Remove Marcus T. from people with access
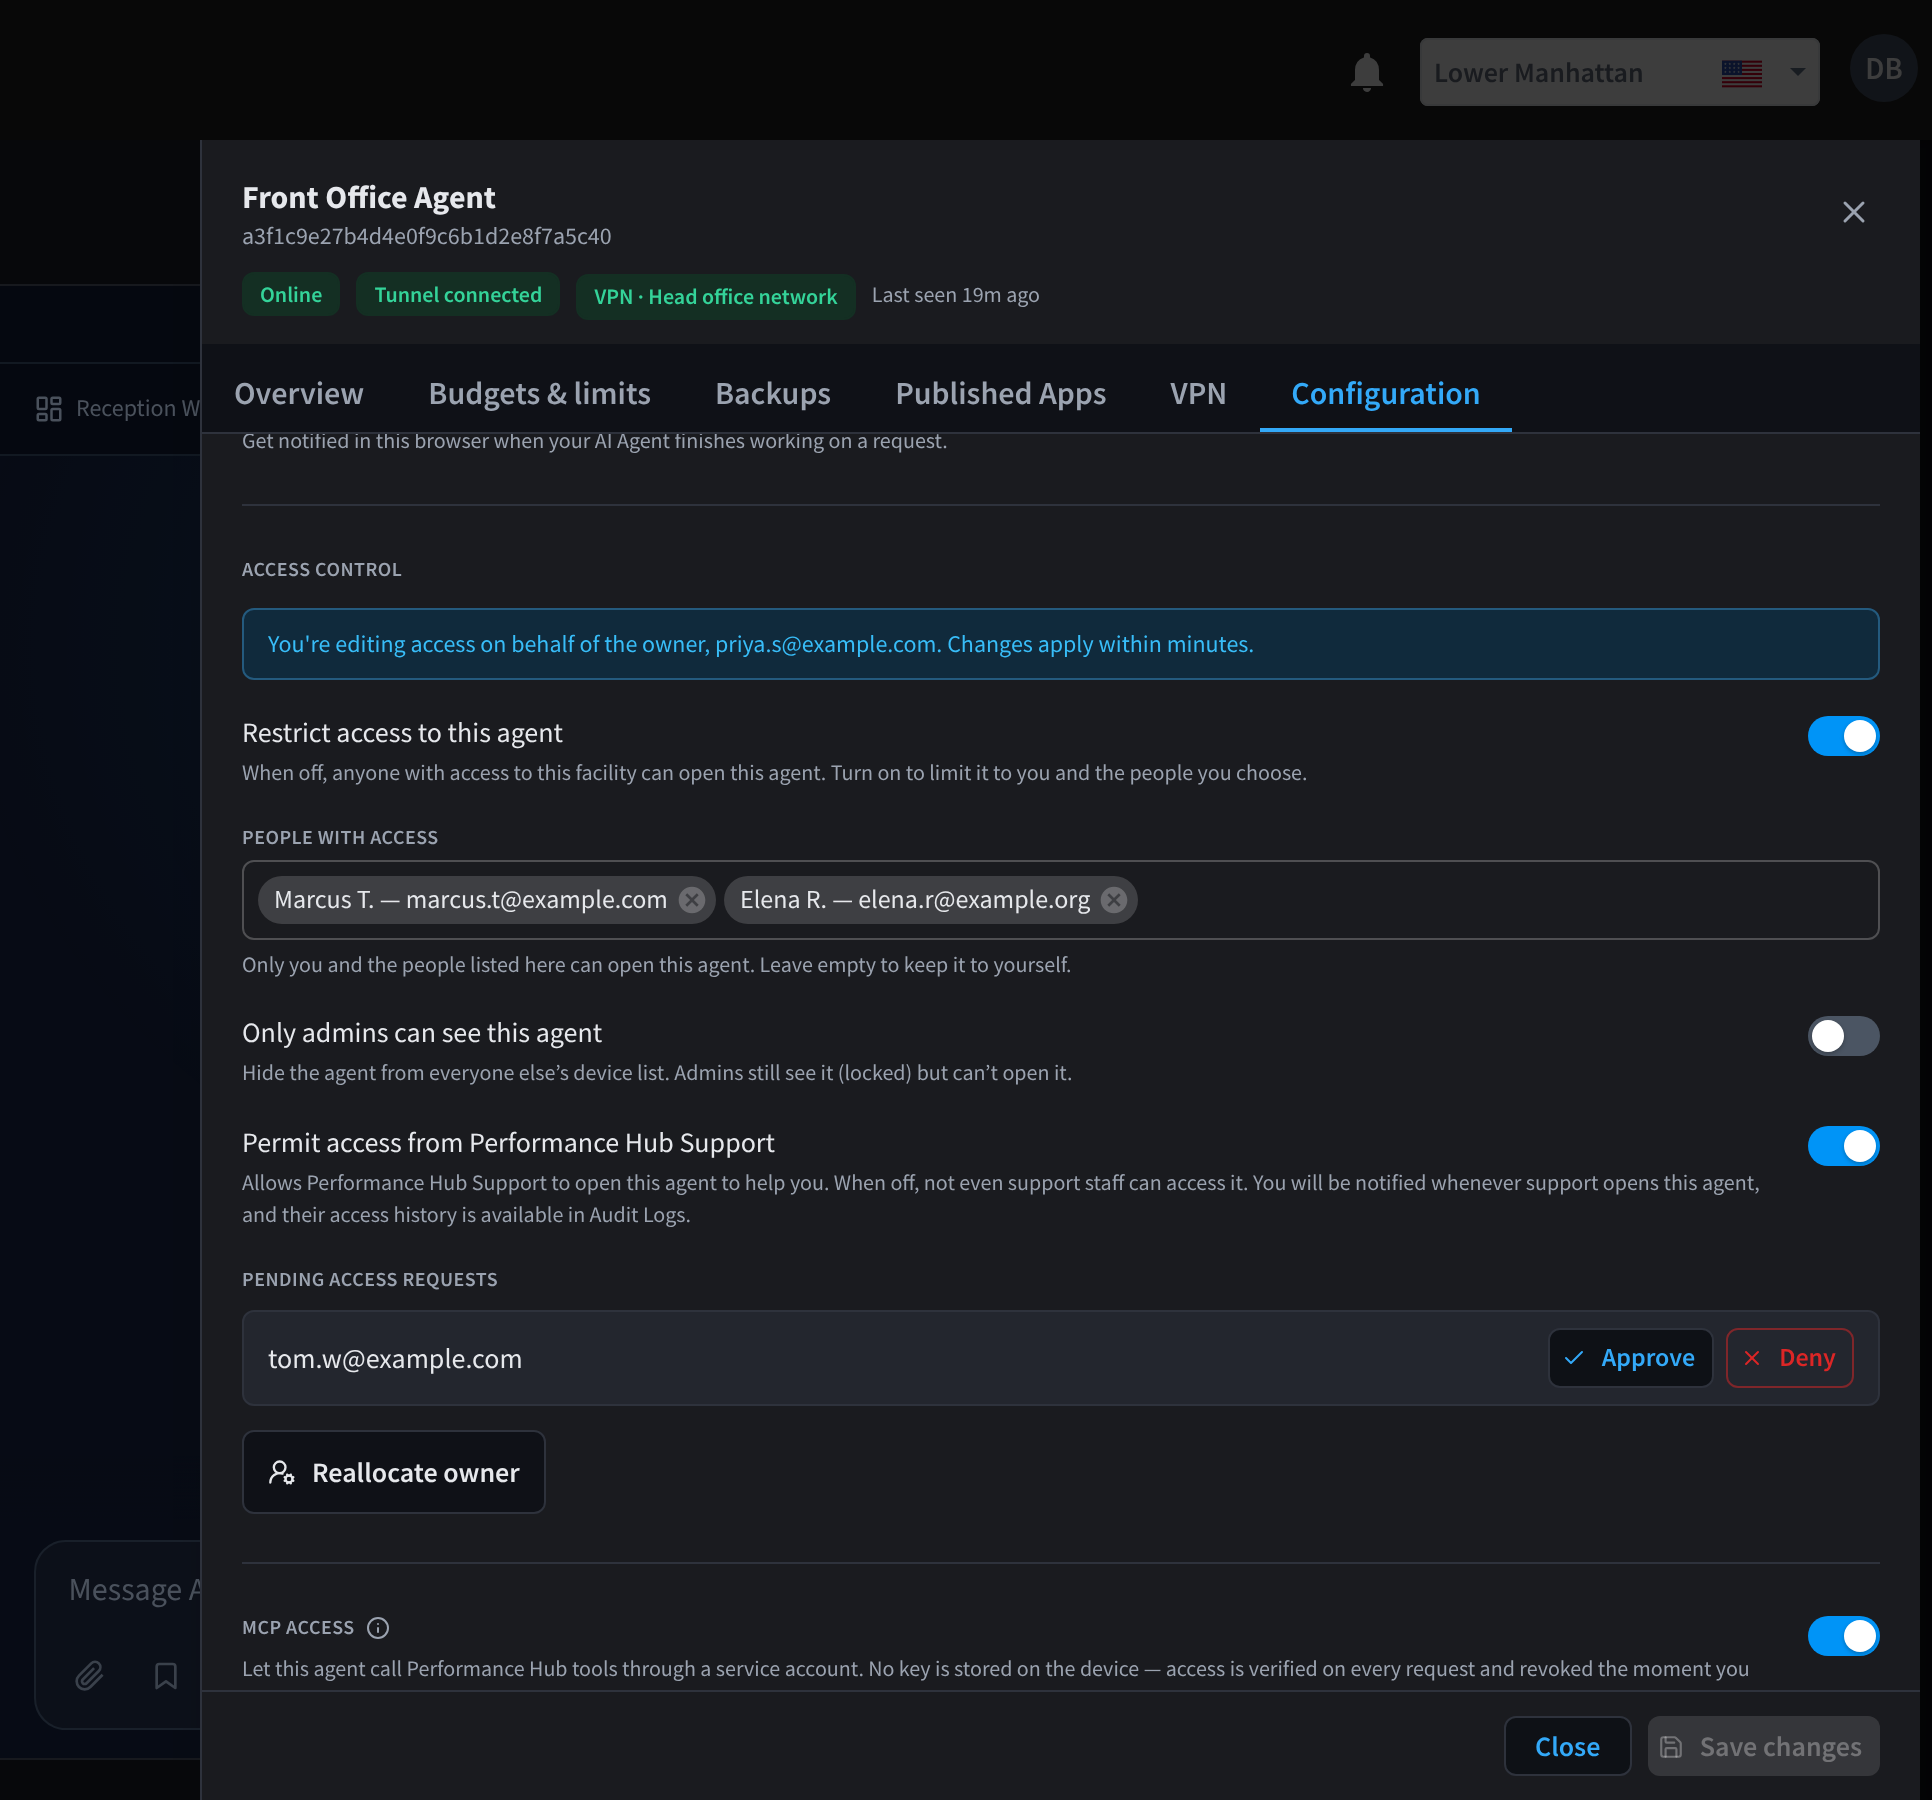The image size is (1932, 1800). tap(692, 900)
